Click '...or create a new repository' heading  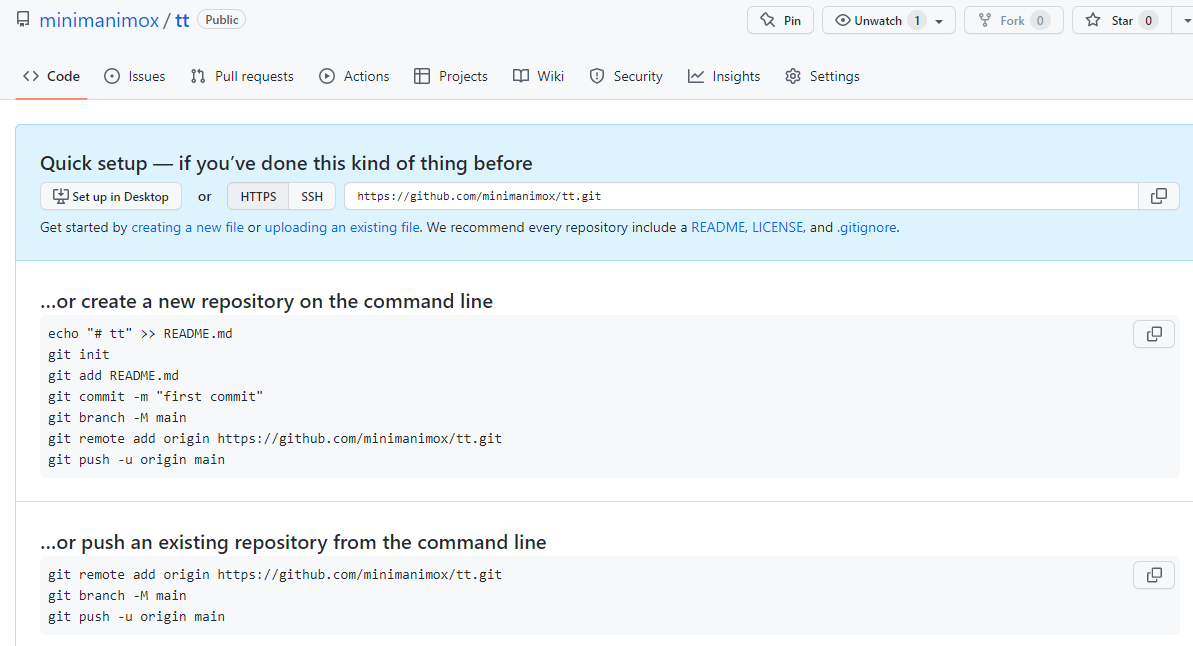point(266,301)
